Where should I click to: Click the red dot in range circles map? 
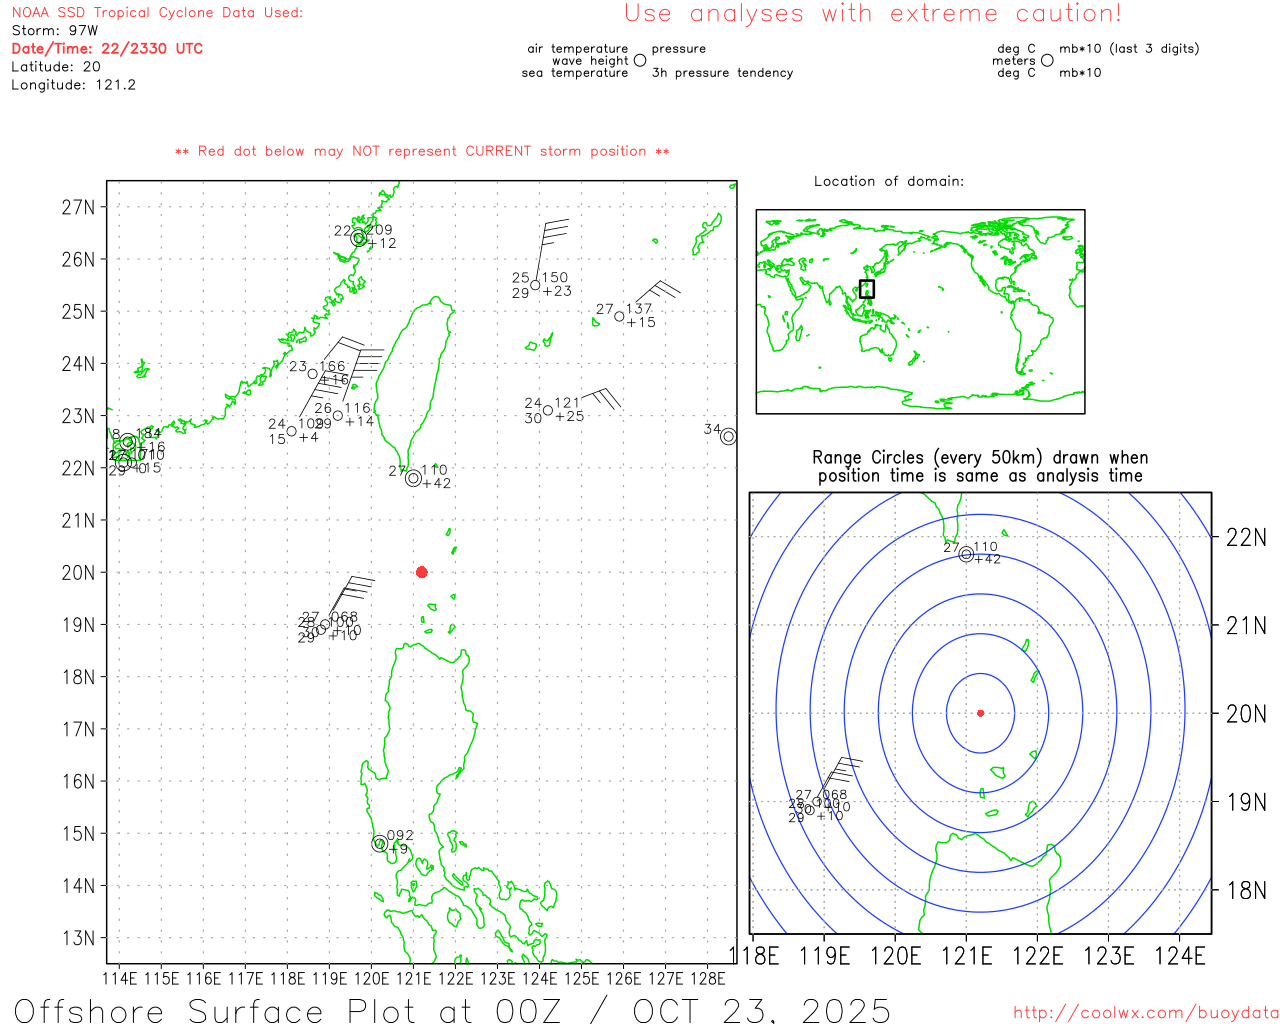(x=980, y=713)
